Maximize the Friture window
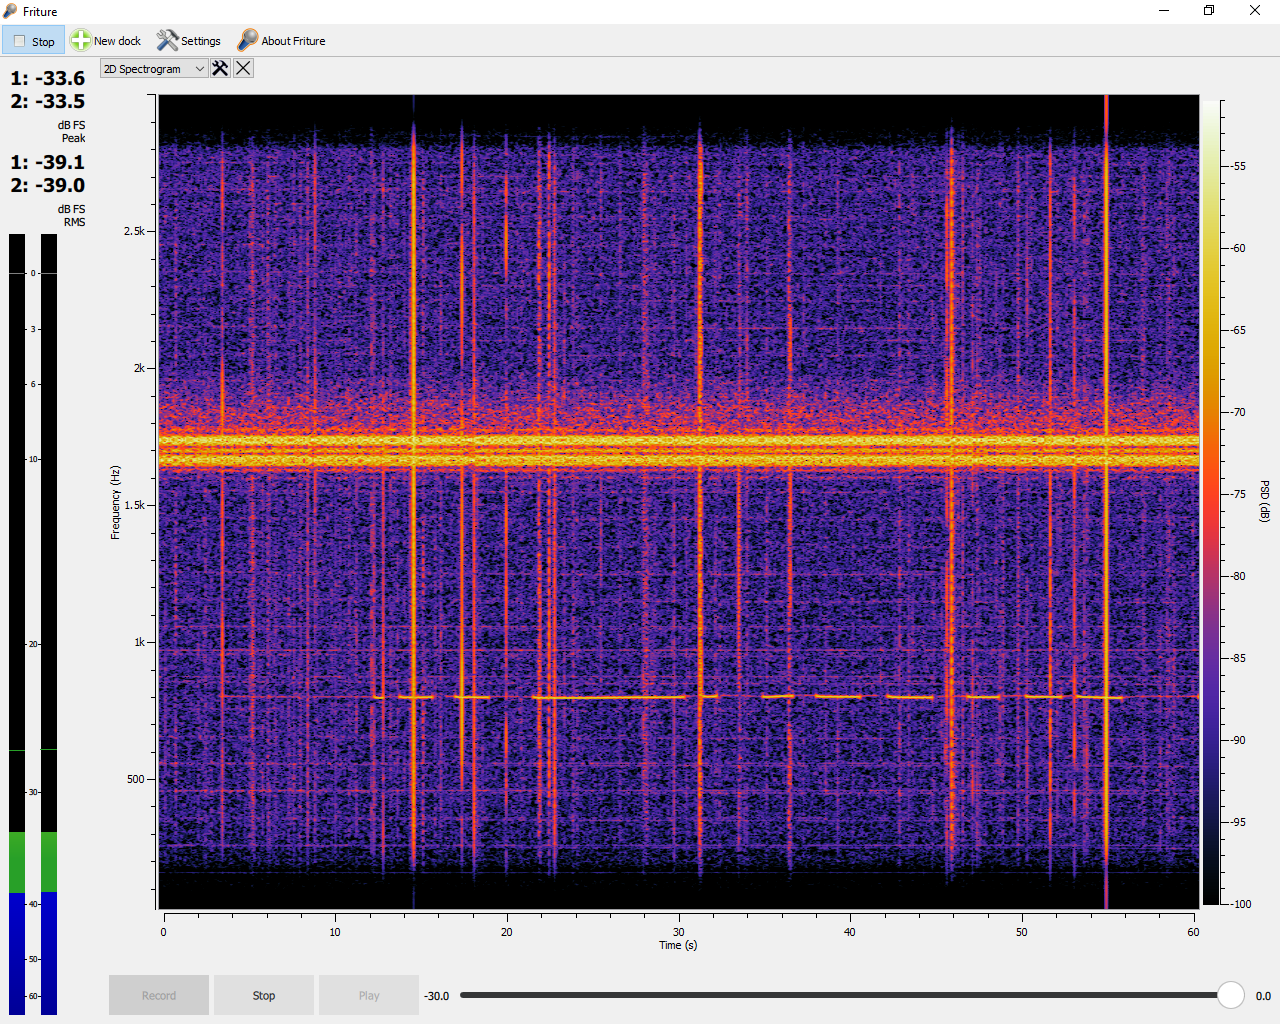The height and width of the screenshot is (1024, 1280). [1209, 11]
